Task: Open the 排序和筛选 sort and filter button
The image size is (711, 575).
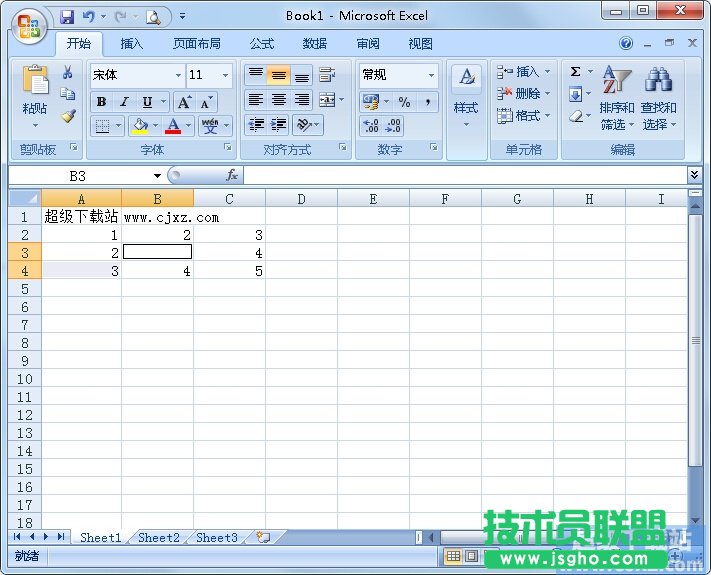Action: click(x=616, y=100)
